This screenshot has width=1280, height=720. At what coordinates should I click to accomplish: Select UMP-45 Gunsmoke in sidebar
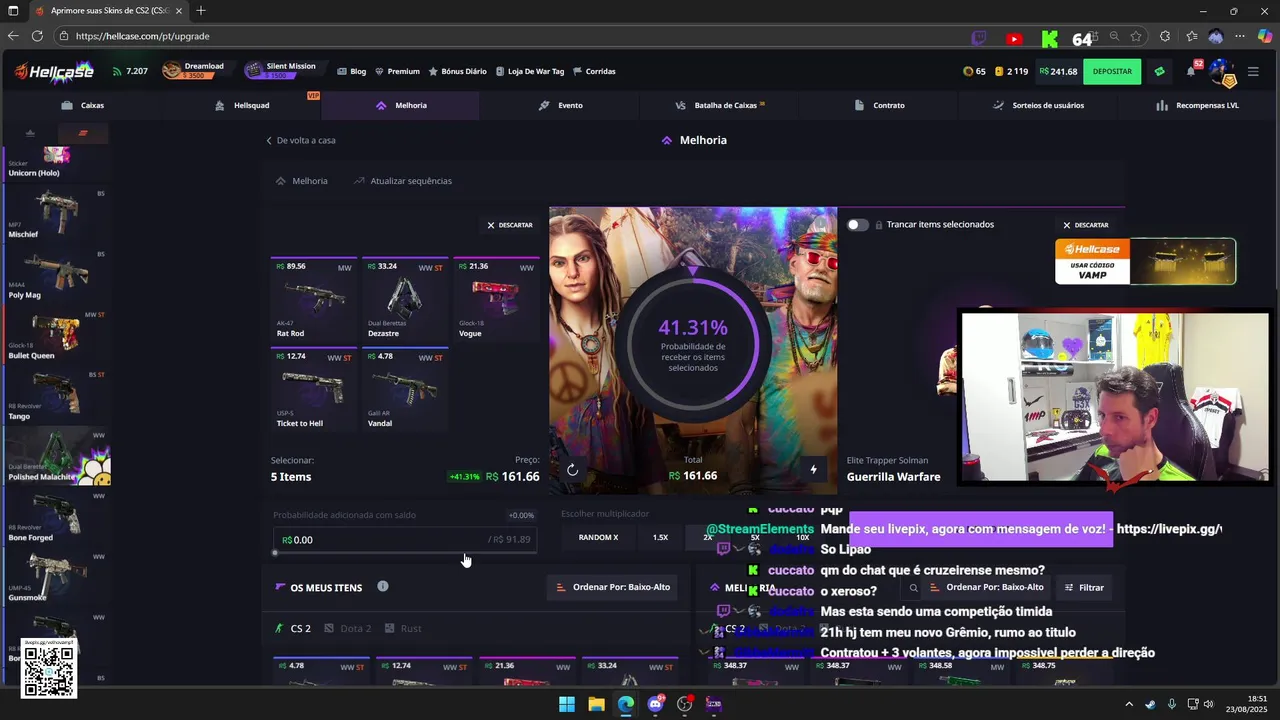coord(55,578)
